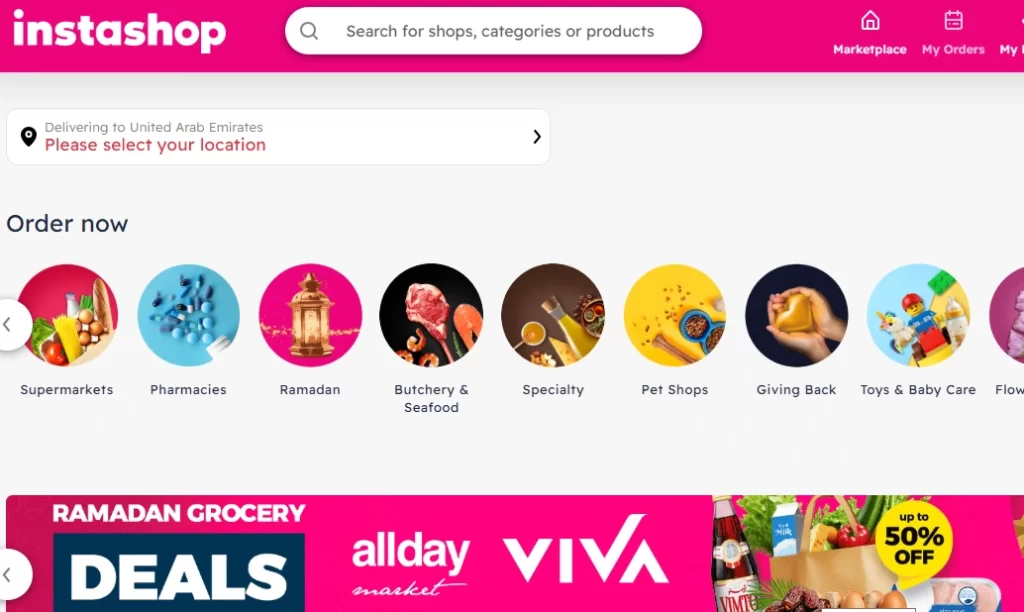Click the instashop logo
The height and width of the screenshot is (612, 1024).
coord(120,31)
